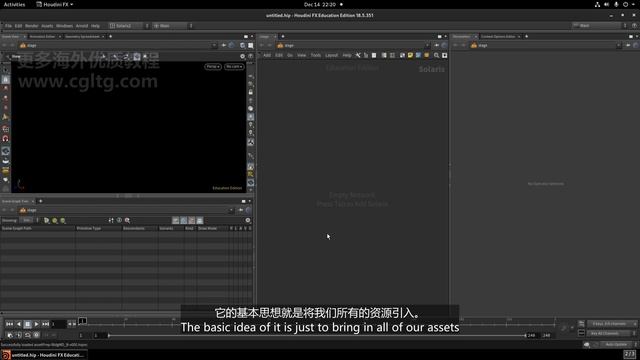This screenshot has height=360, width=640.
Task: Click the network box icon in network toolbar
Action: [x=418, y=55]
